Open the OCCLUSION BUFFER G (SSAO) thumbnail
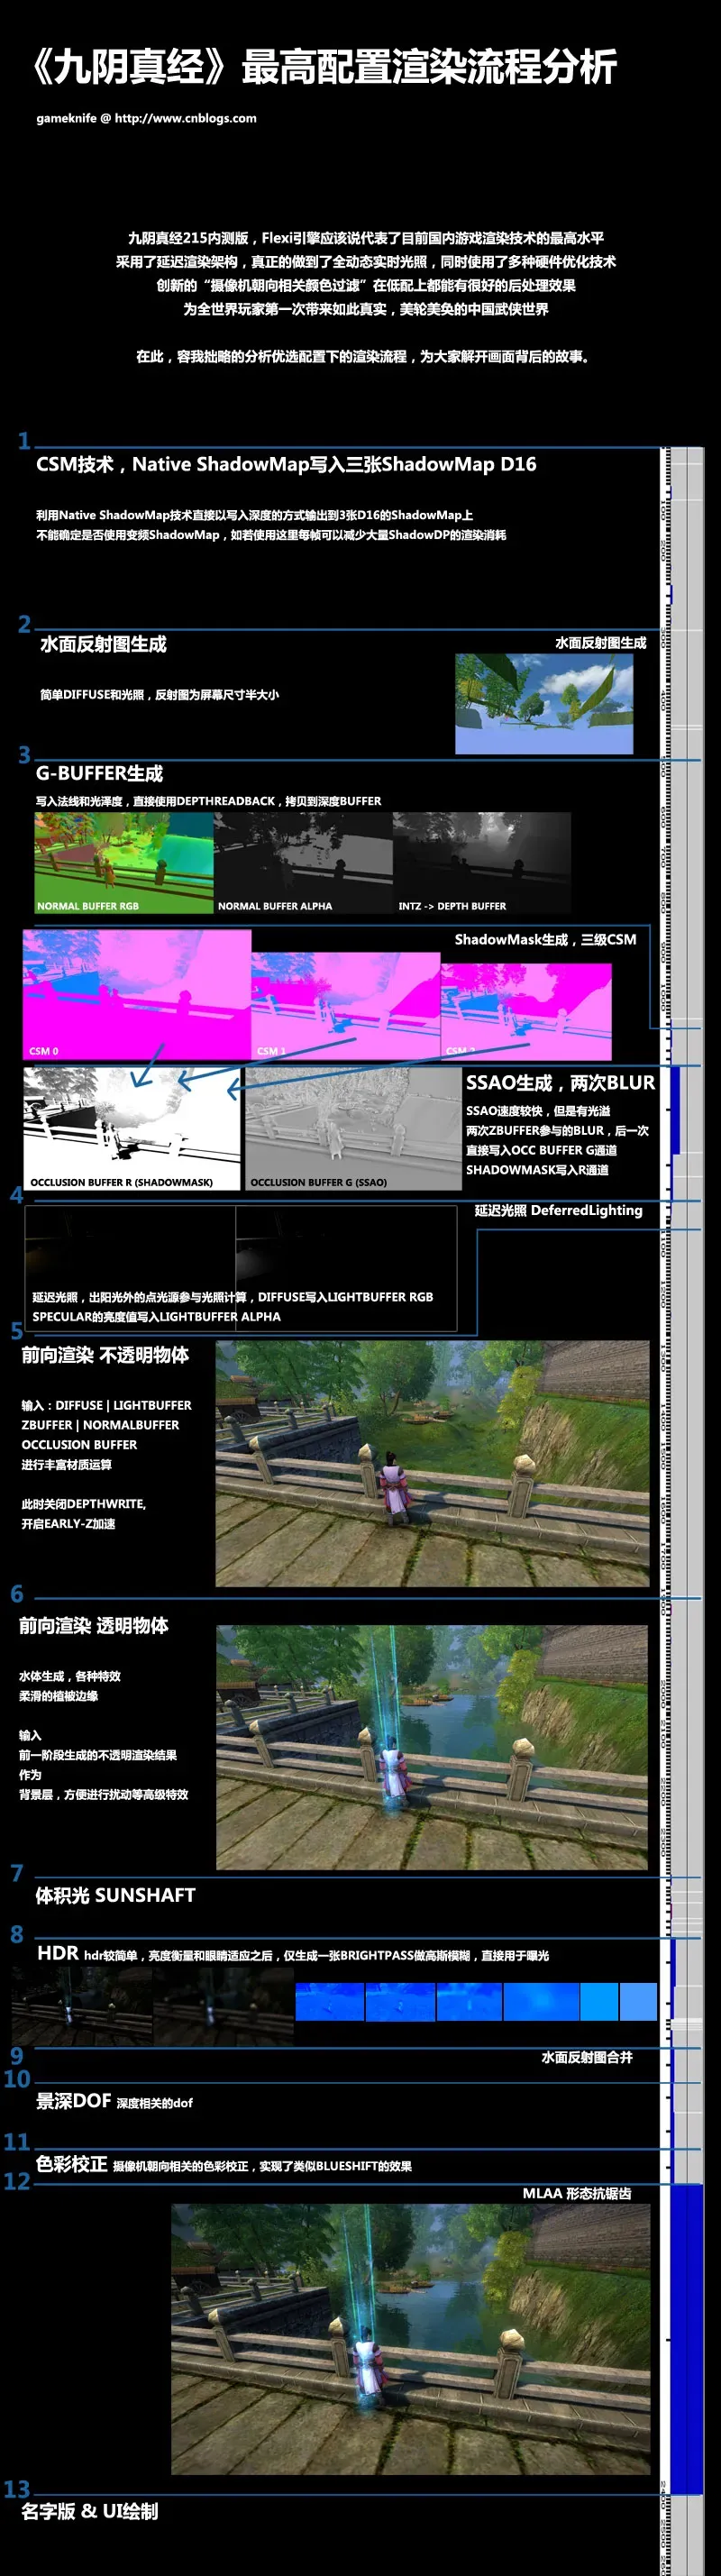This screenshot has height=2576, width=721. pos(353,1128)
